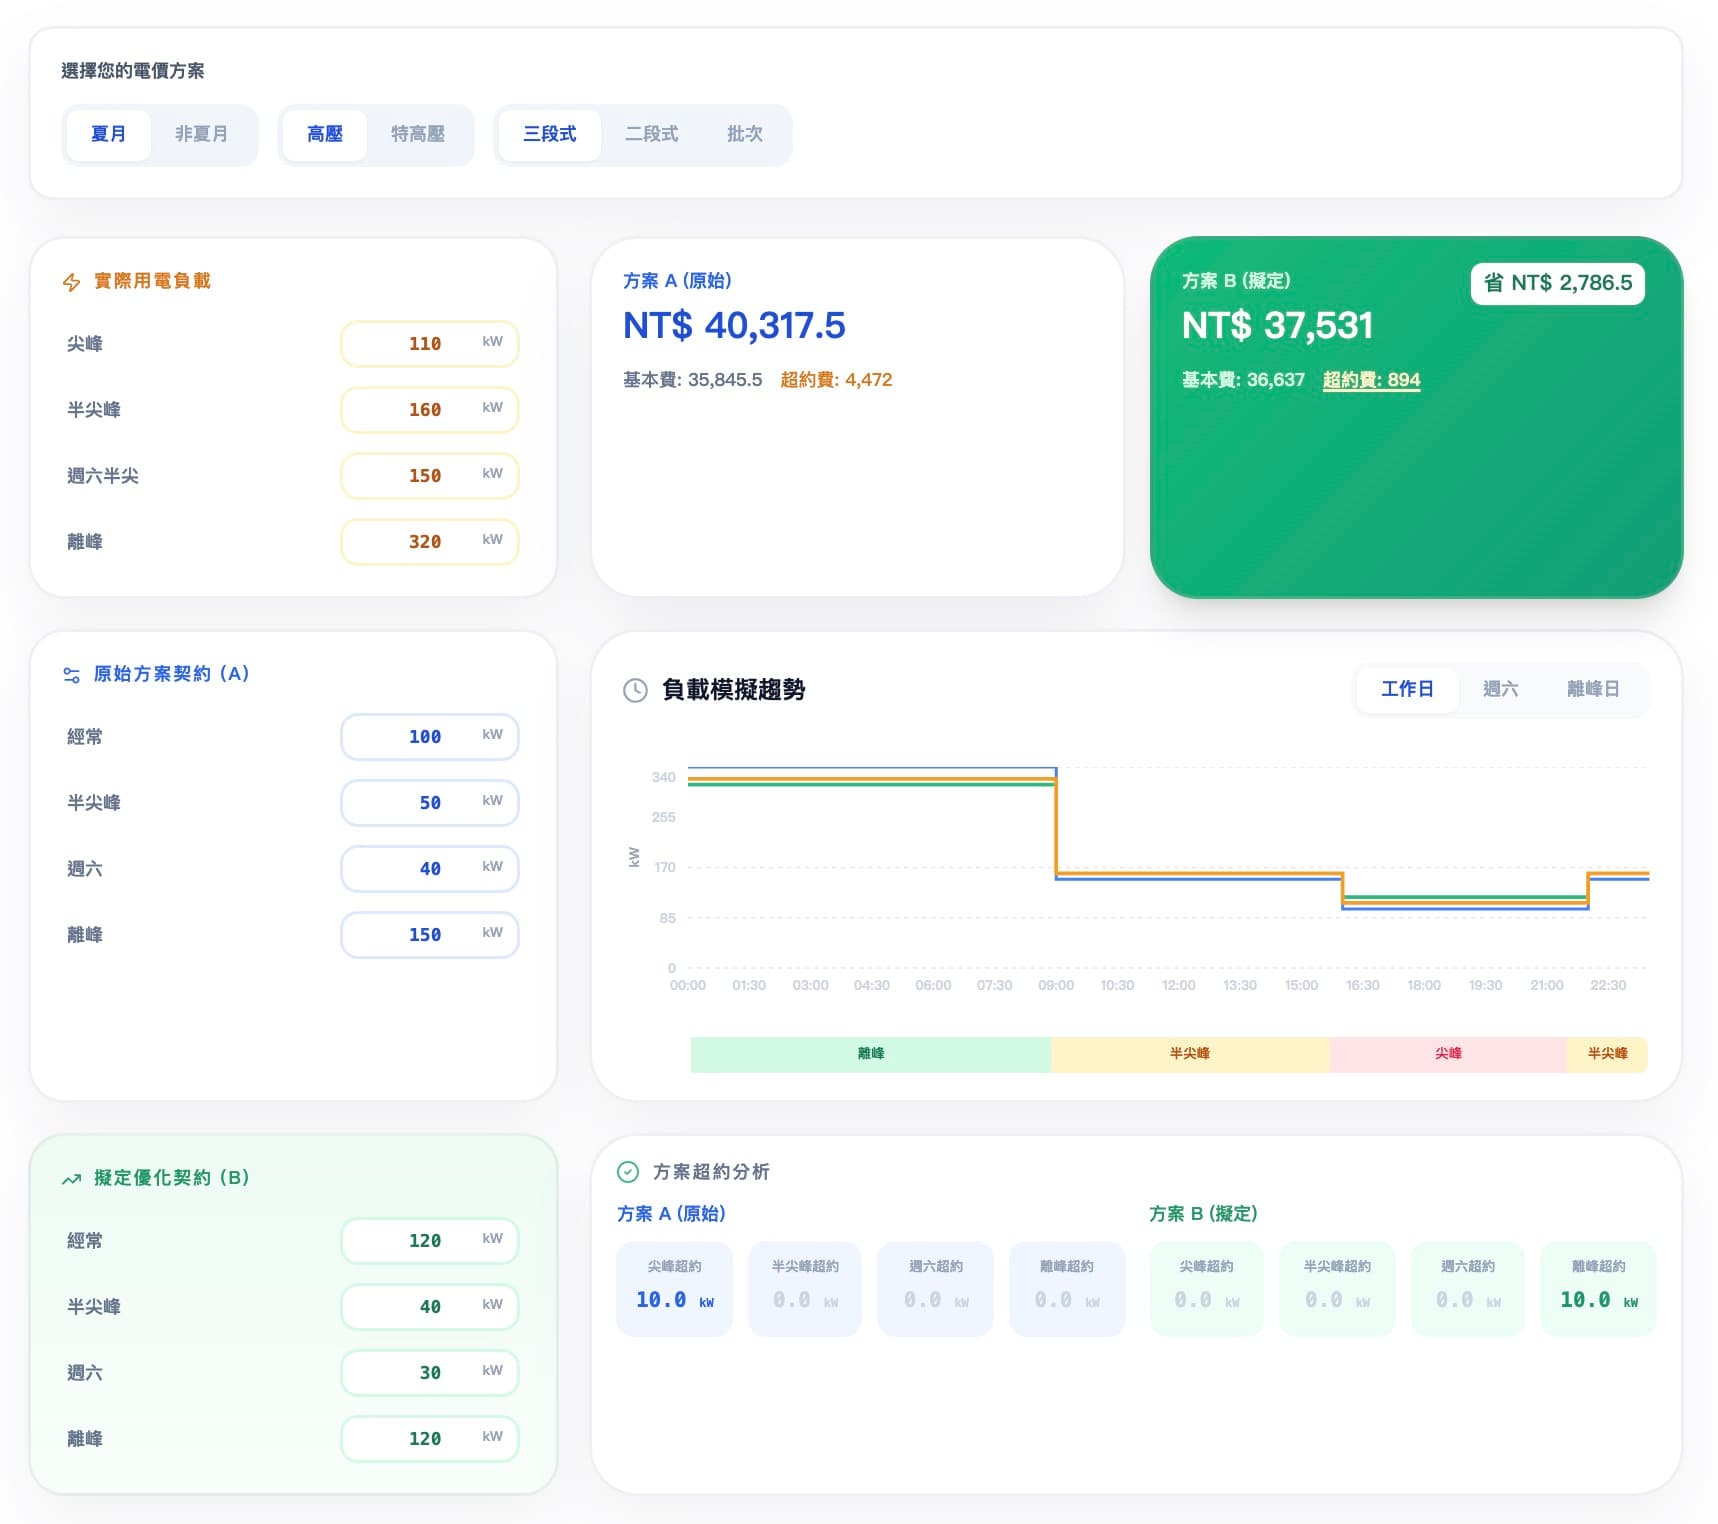
Task: Select the 批次 rate option
Action: [x=744, y=134]
